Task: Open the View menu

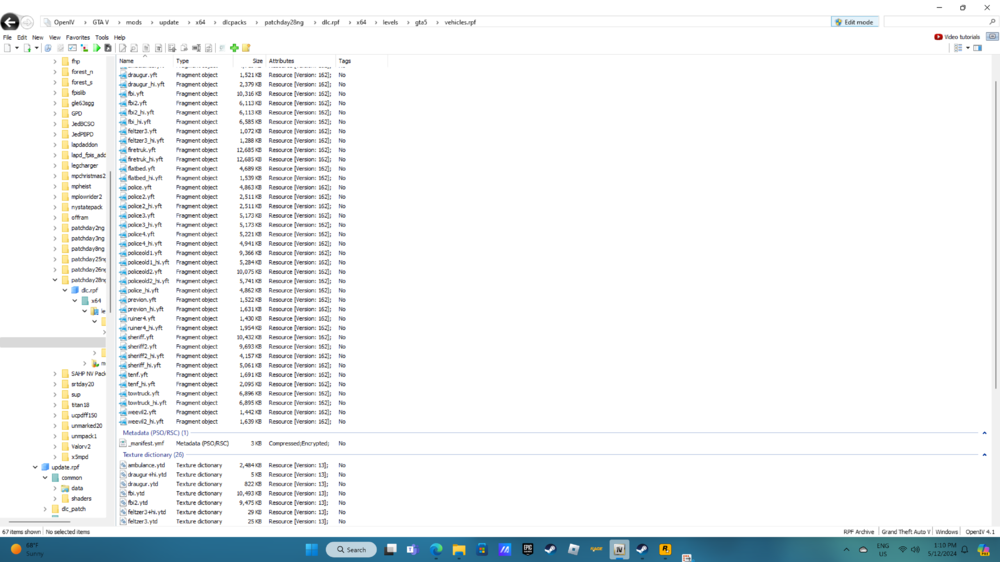Action: coord(54,38)
